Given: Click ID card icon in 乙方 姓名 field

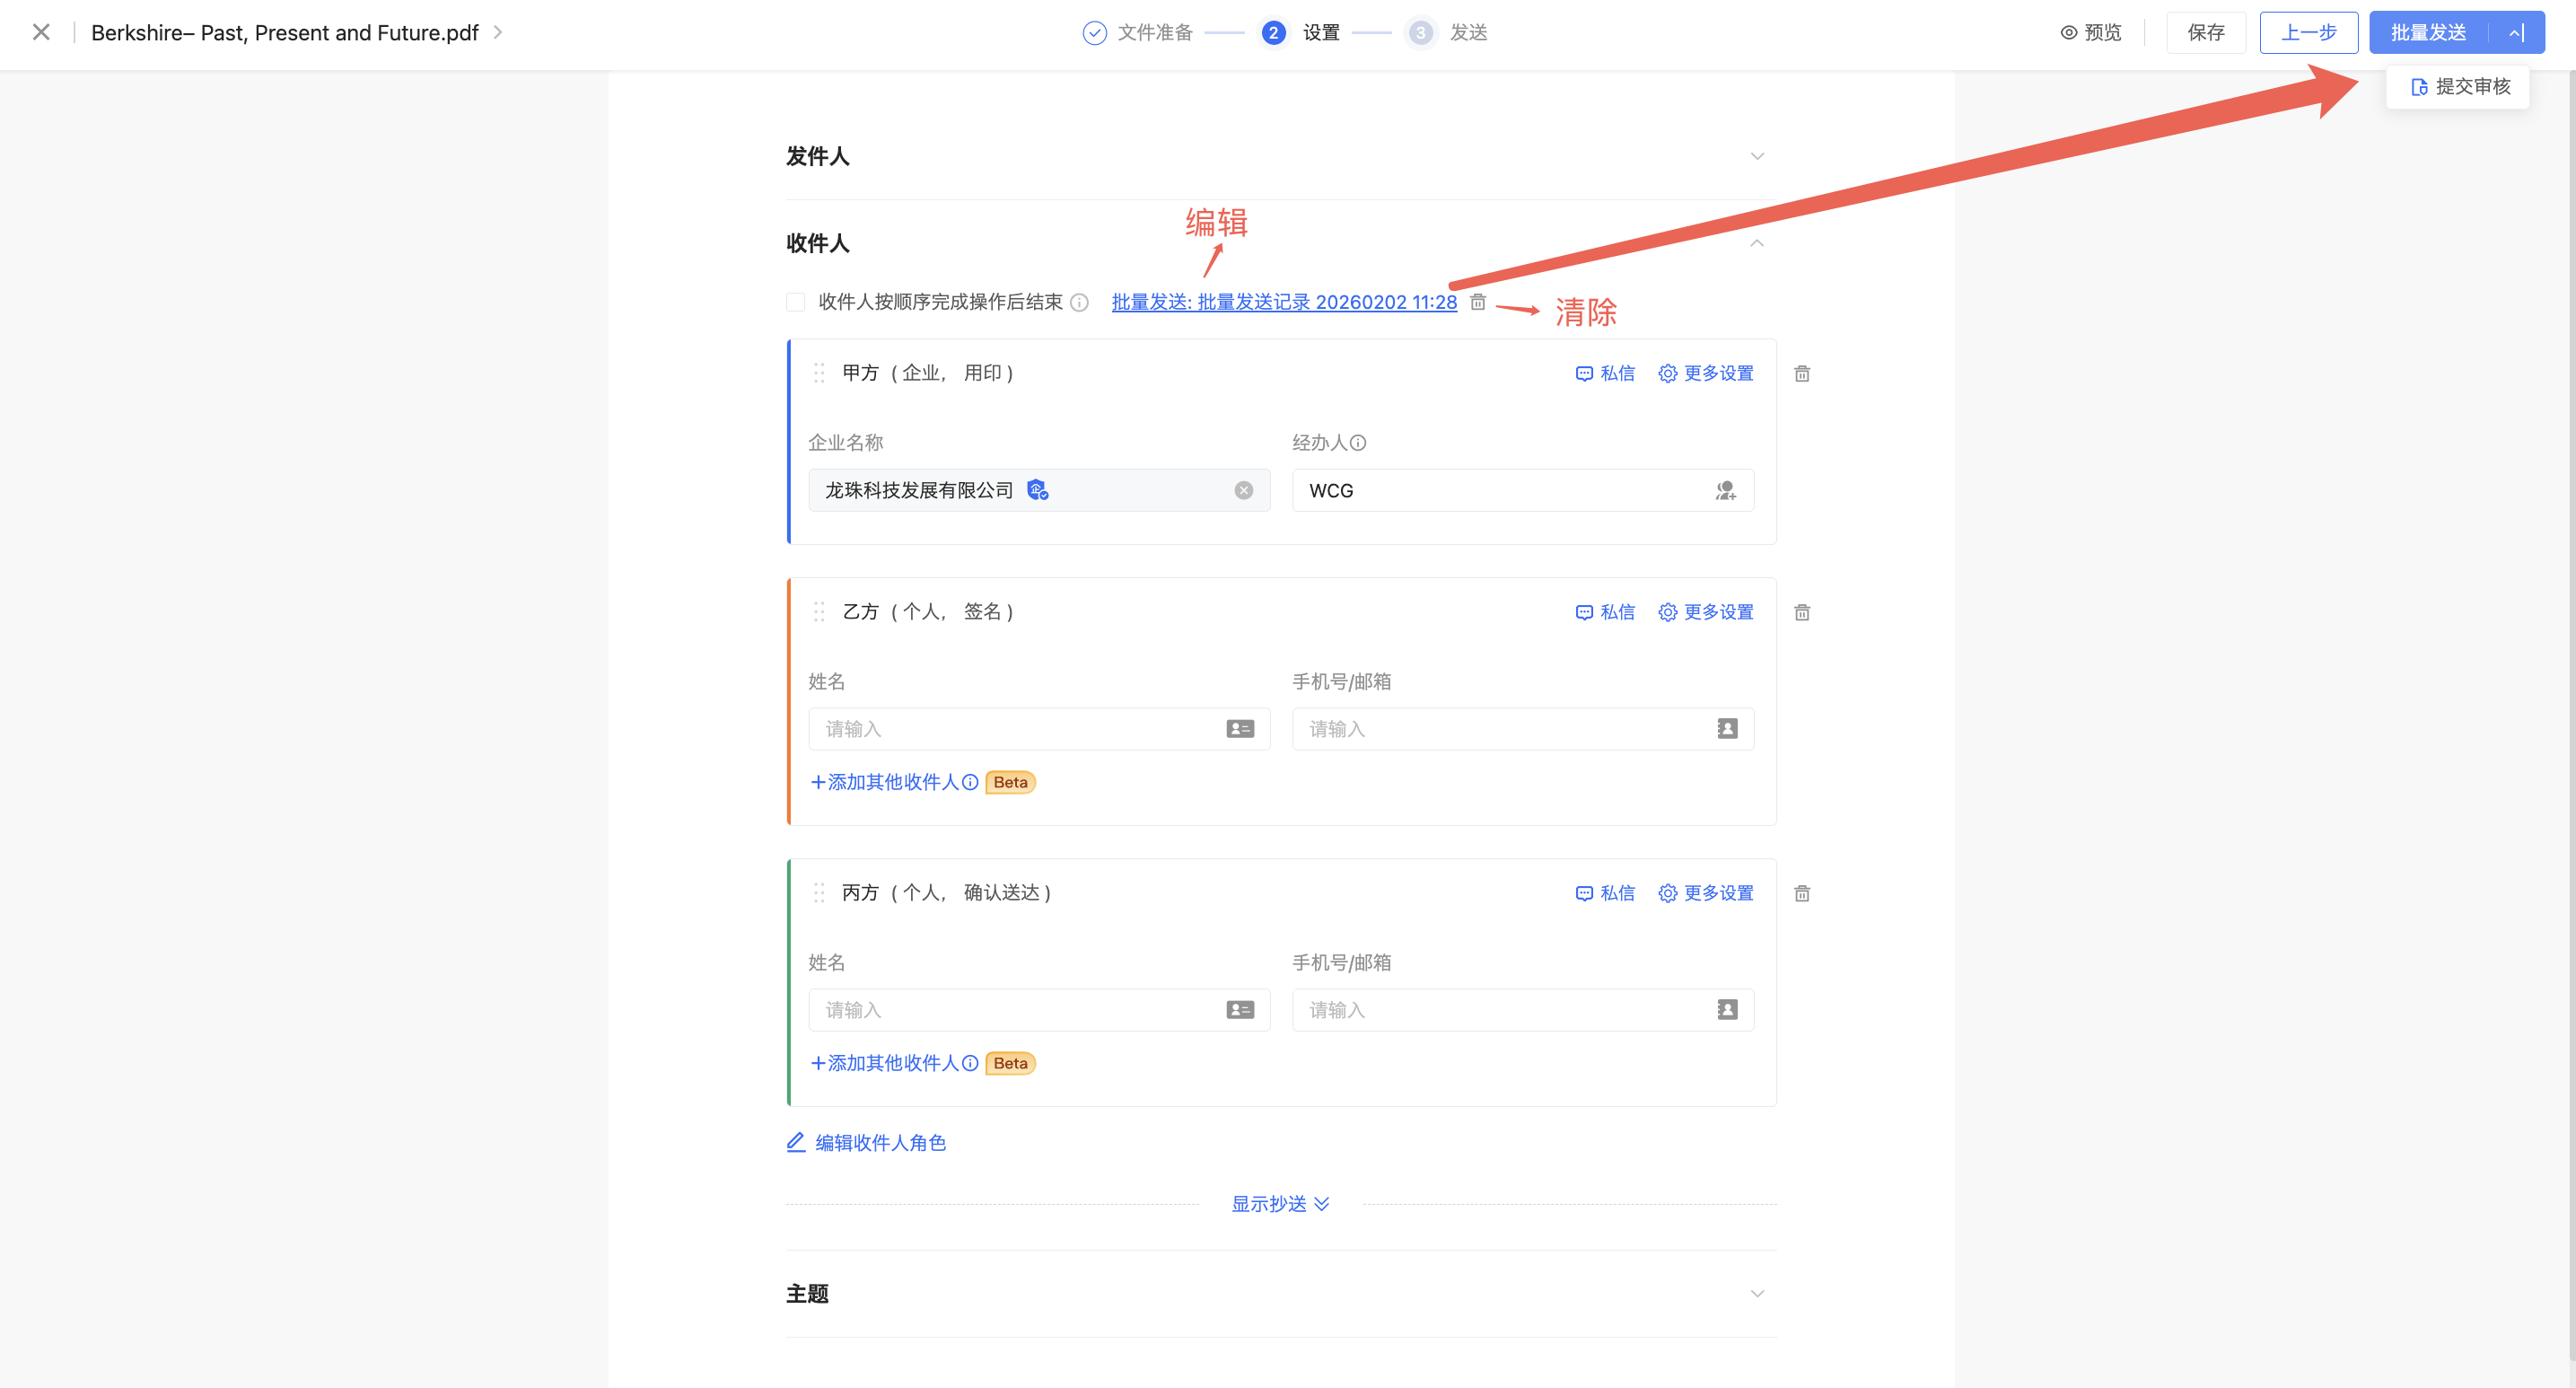Looking at the screenshot, I should tap(1239, 730).
